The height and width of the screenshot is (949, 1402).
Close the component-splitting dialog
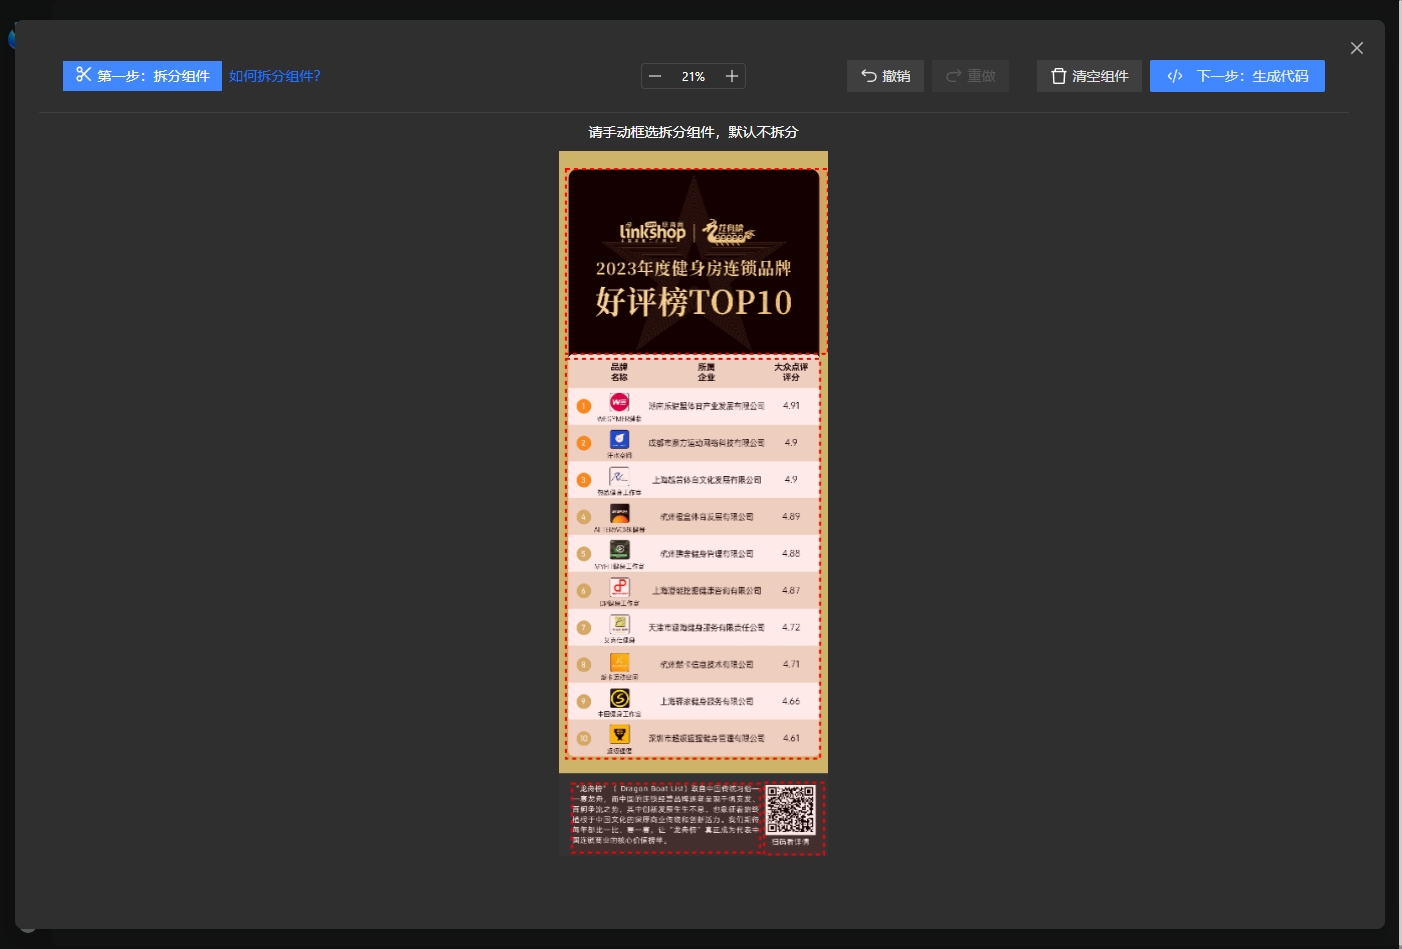pos(1357,48)
